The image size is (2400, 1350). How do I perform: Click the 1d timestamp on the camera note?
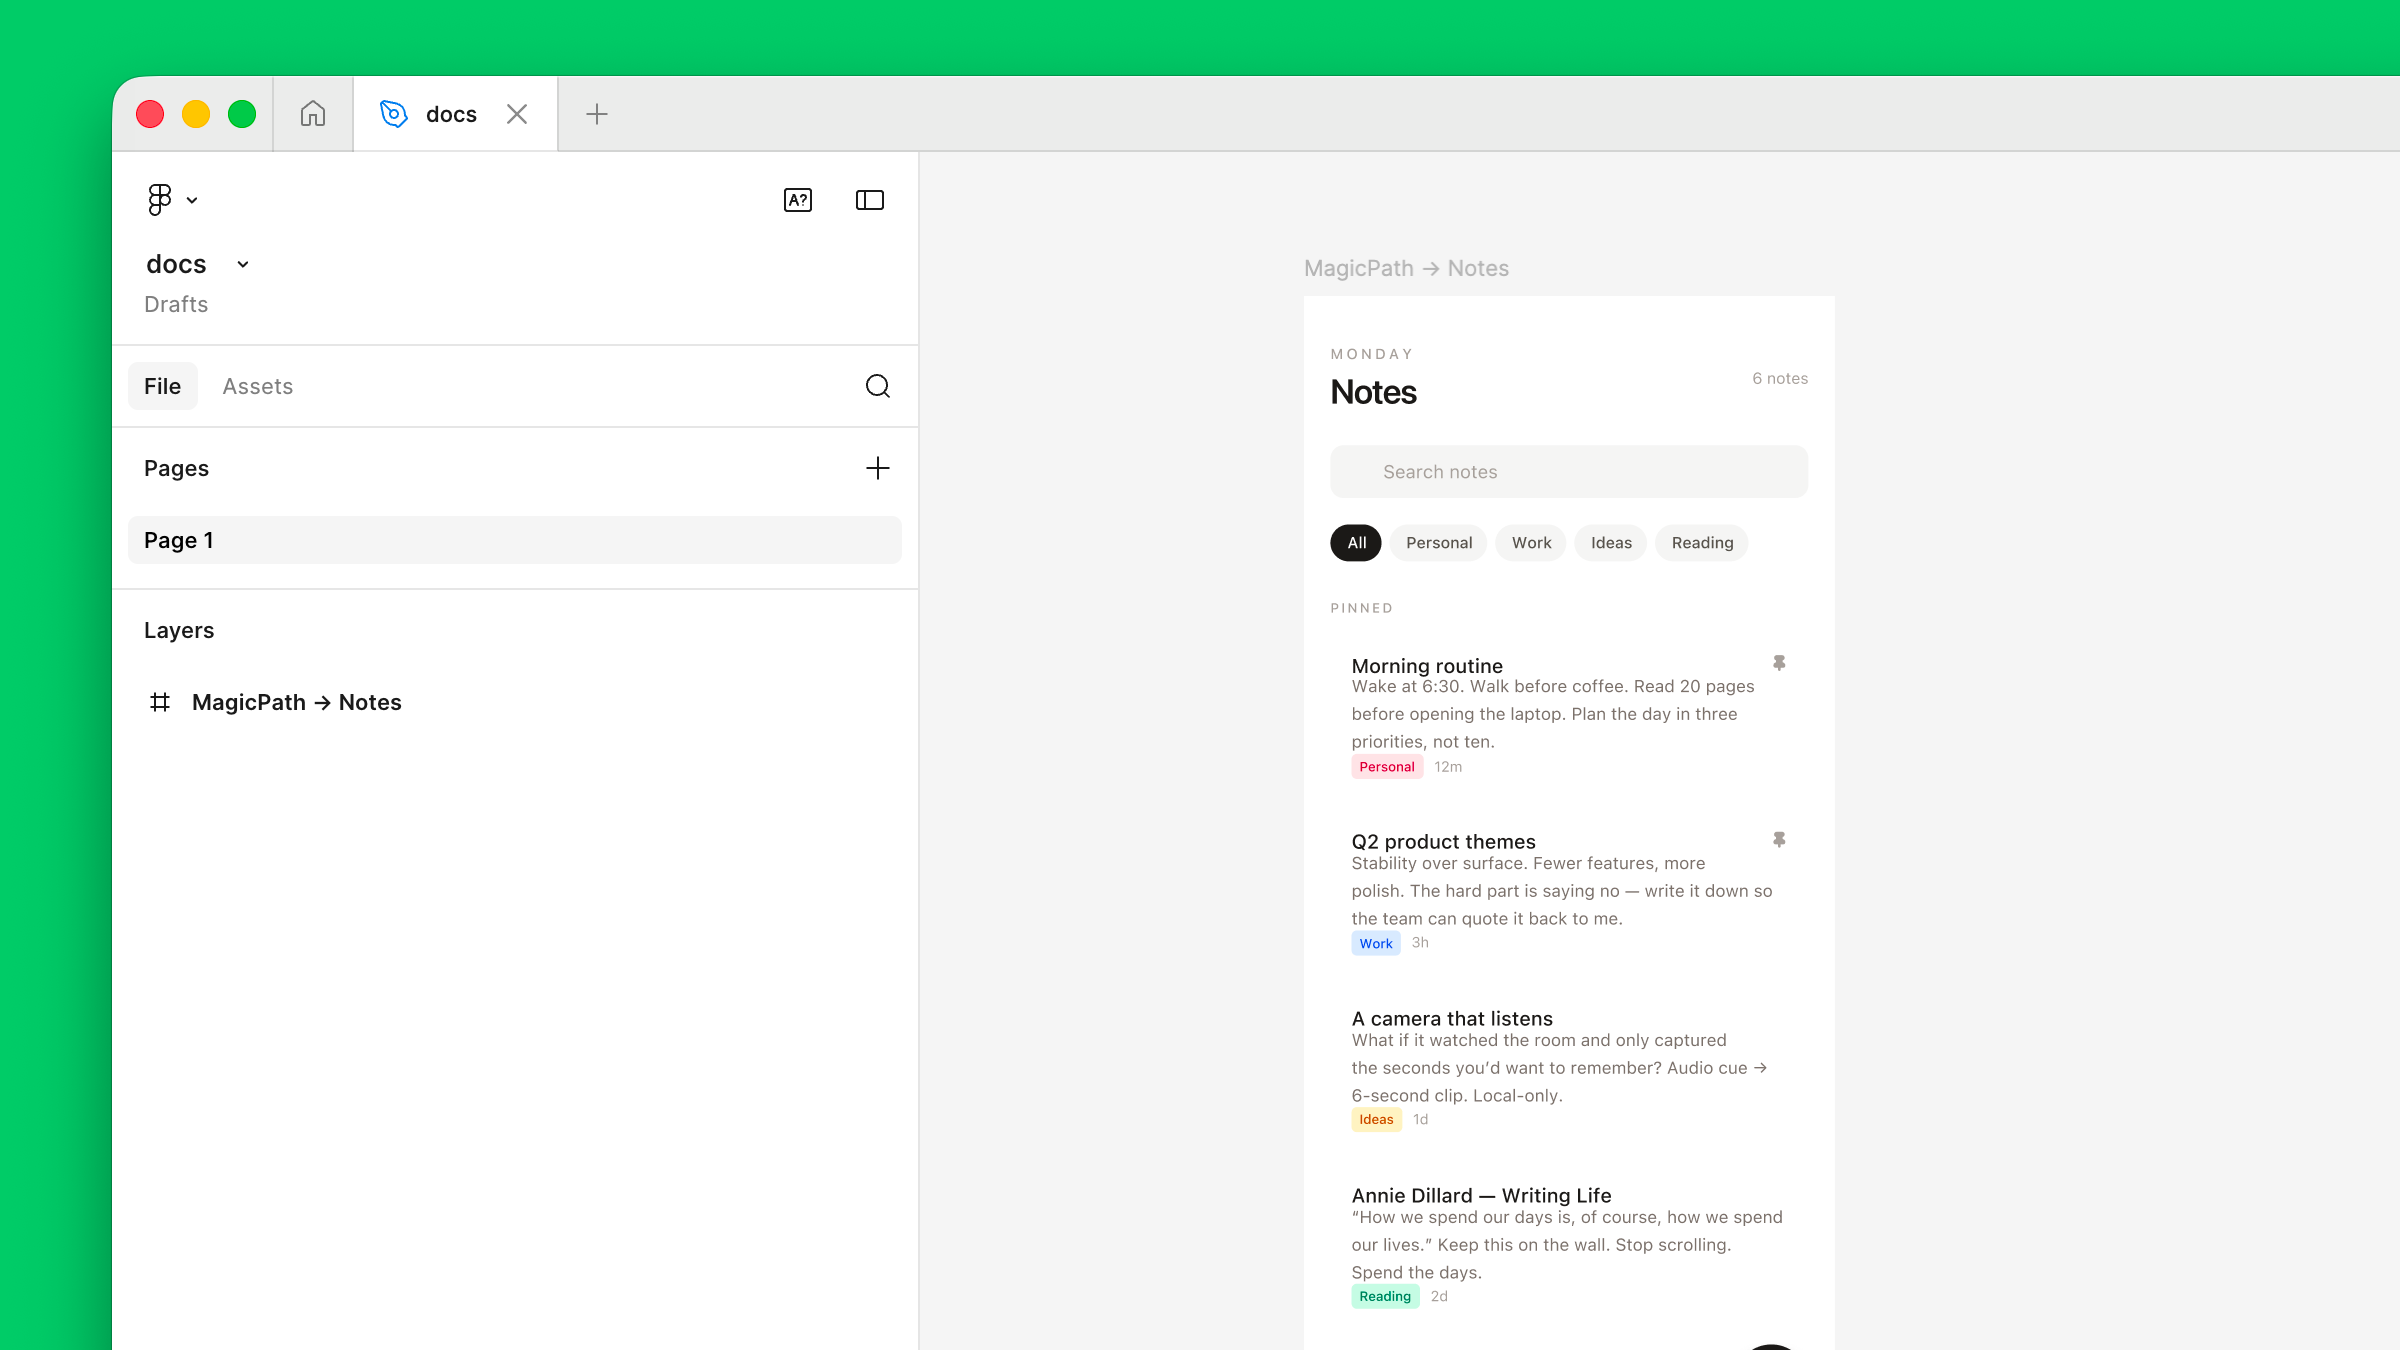[x=1420, y=1120]
